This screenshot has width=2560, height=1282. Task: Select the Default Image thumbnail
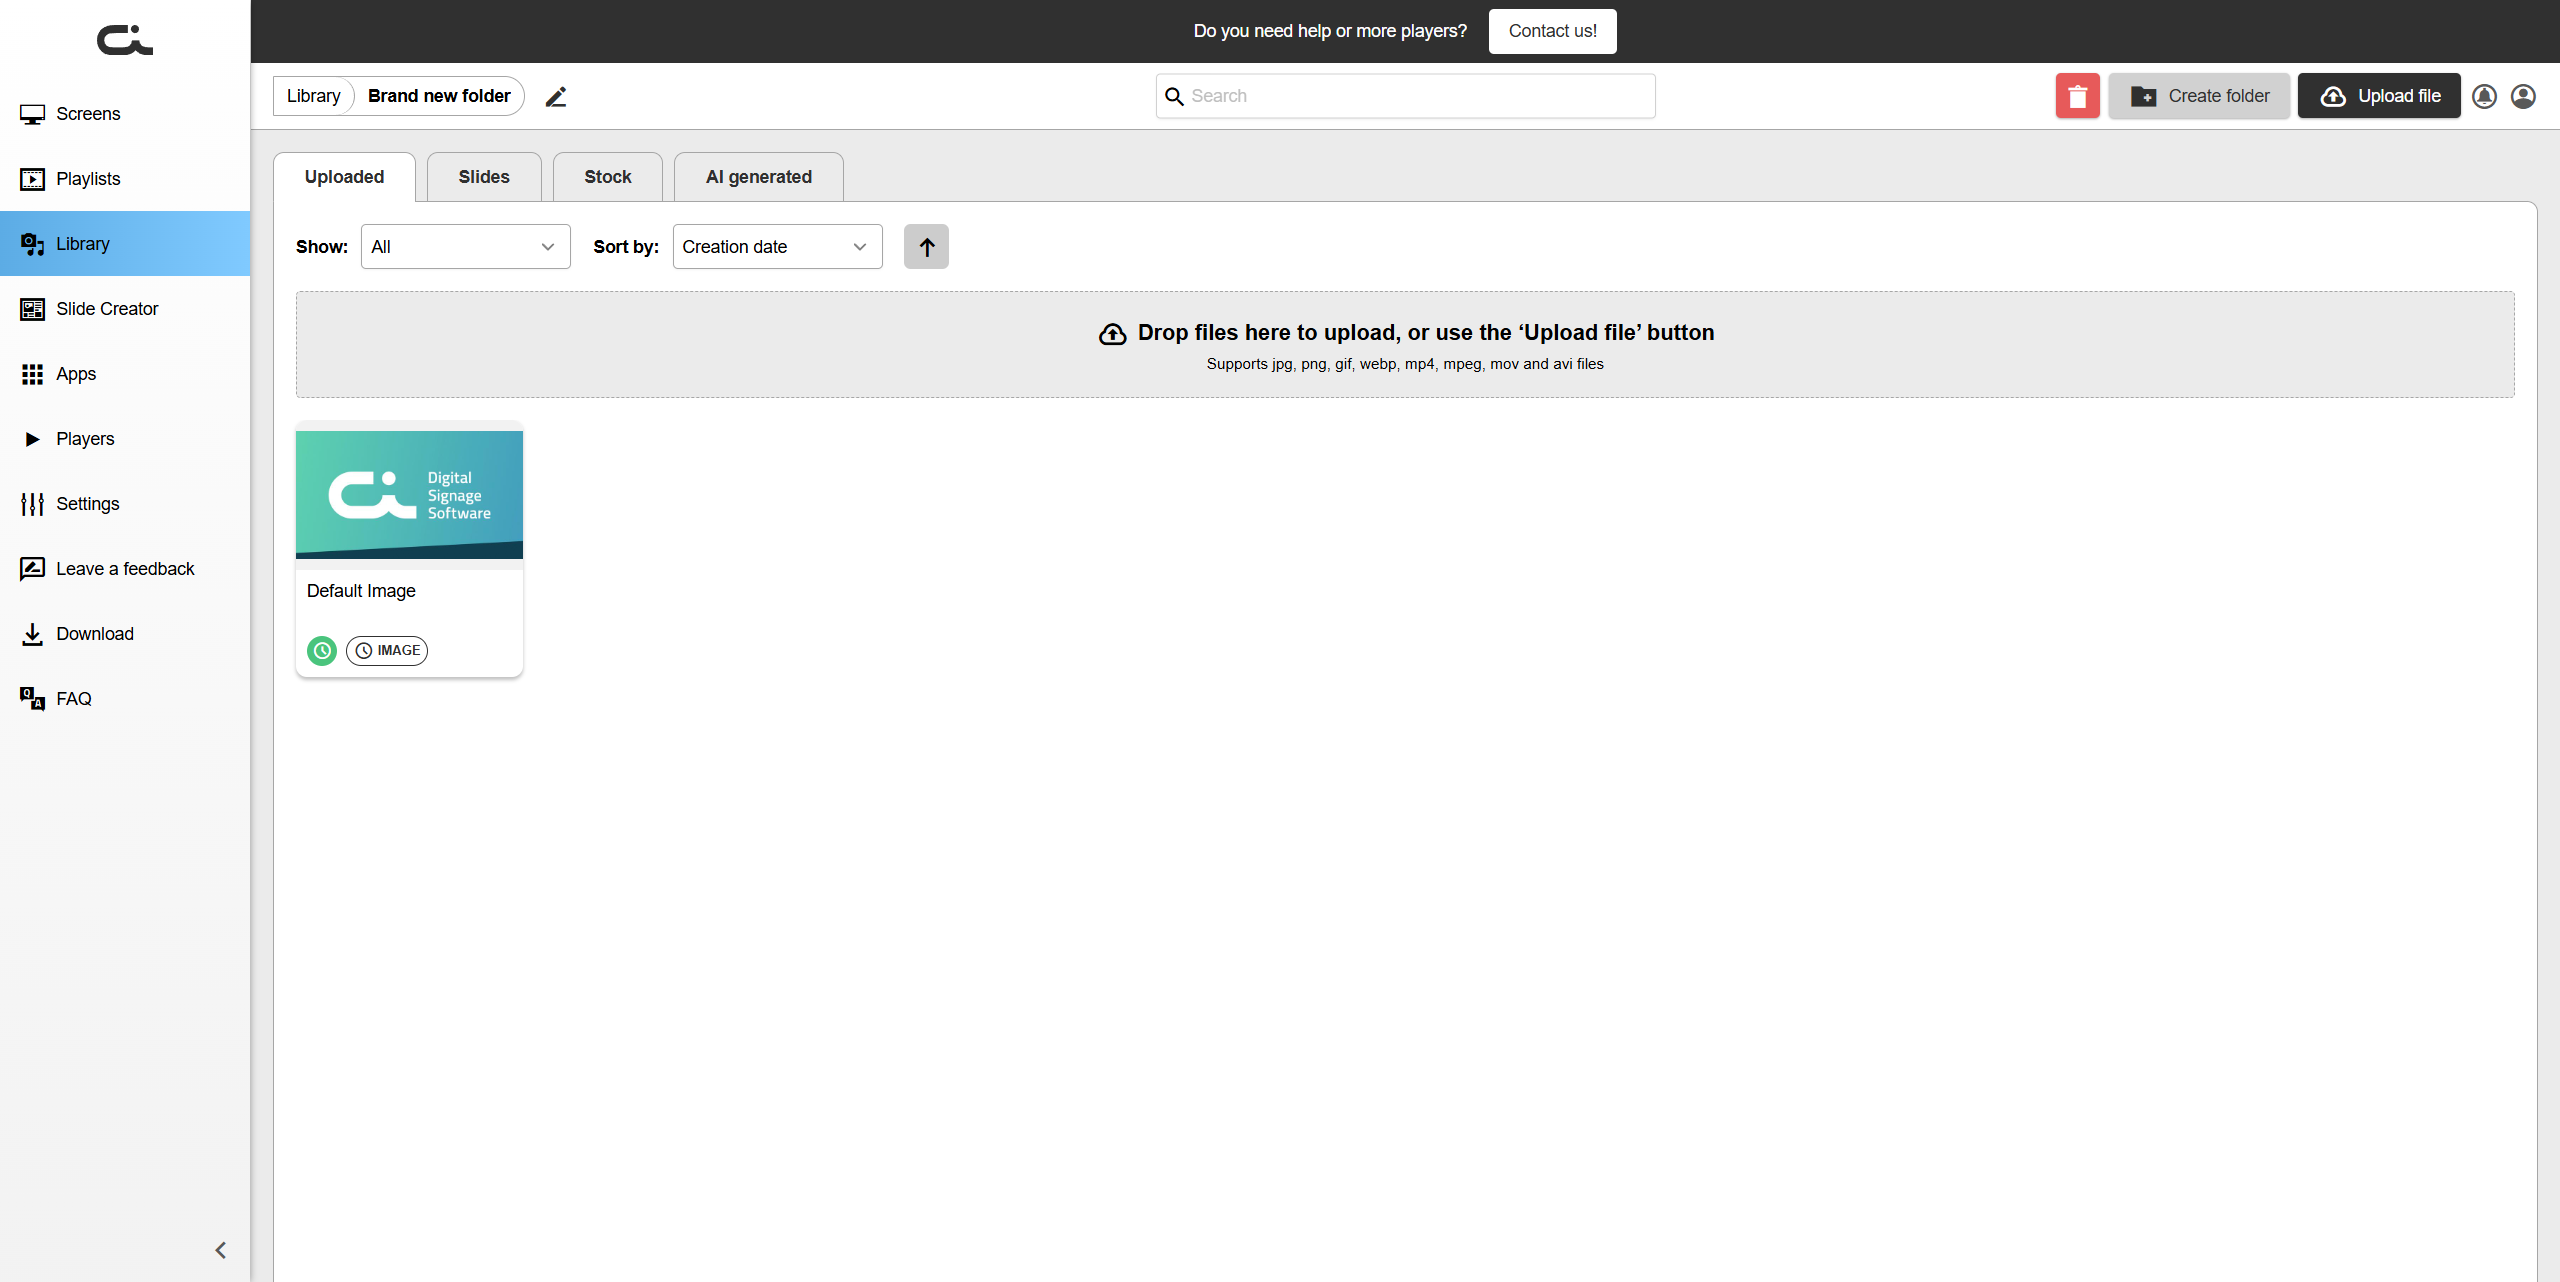(409, 495)
